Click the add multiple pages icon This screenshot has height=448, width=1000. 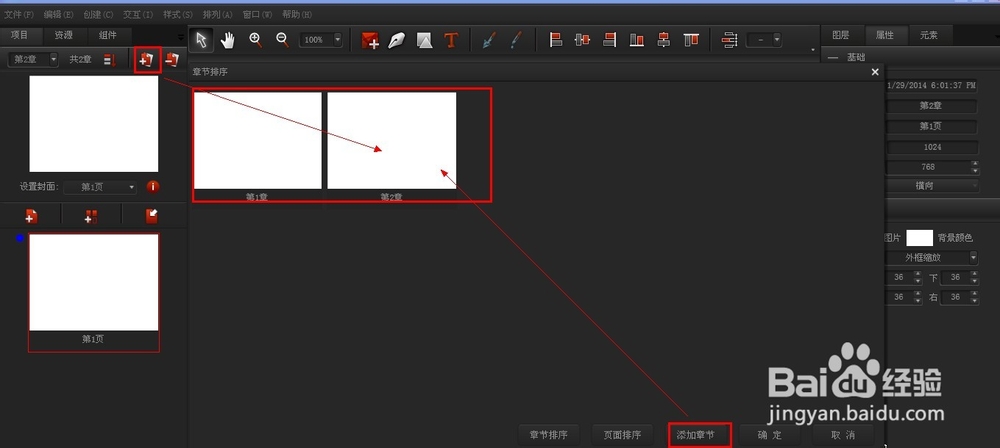click(91, 216)
